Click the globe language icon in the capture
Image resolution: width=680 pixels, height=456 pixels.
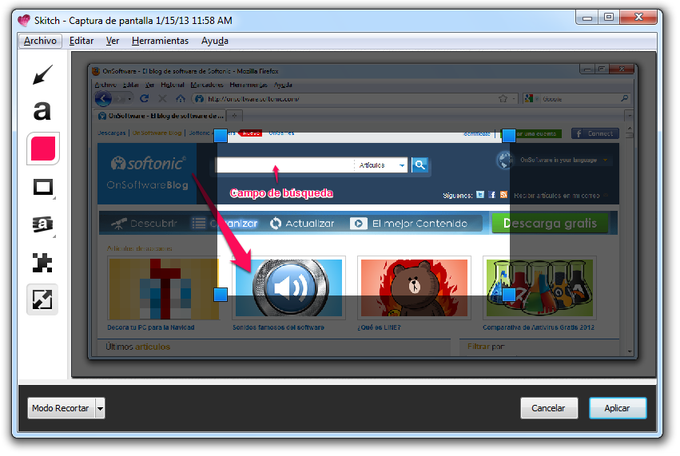click(505, 160)
